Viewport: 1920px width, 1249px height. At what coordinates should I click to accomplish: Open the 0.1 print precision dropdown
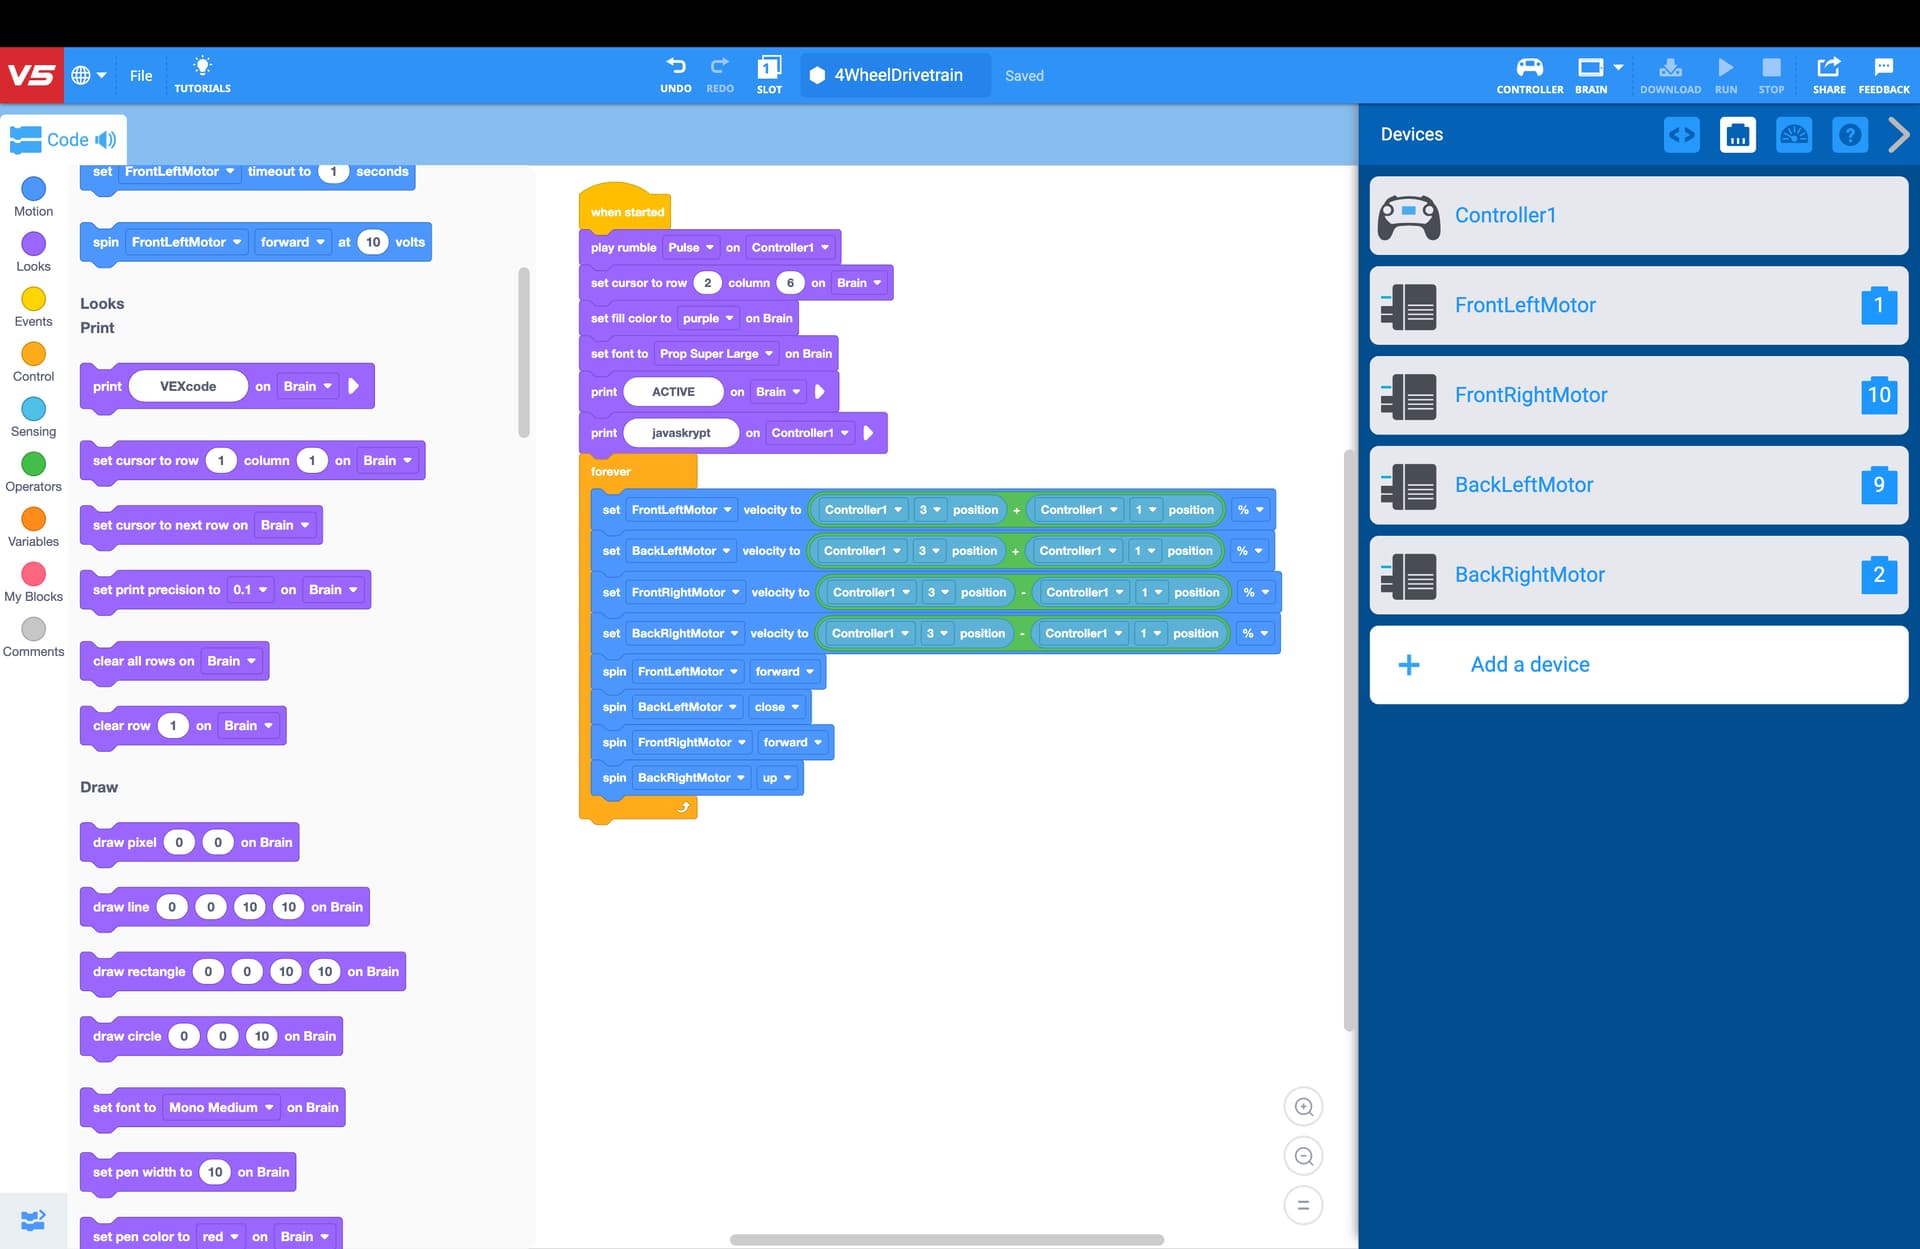(250, 590)
